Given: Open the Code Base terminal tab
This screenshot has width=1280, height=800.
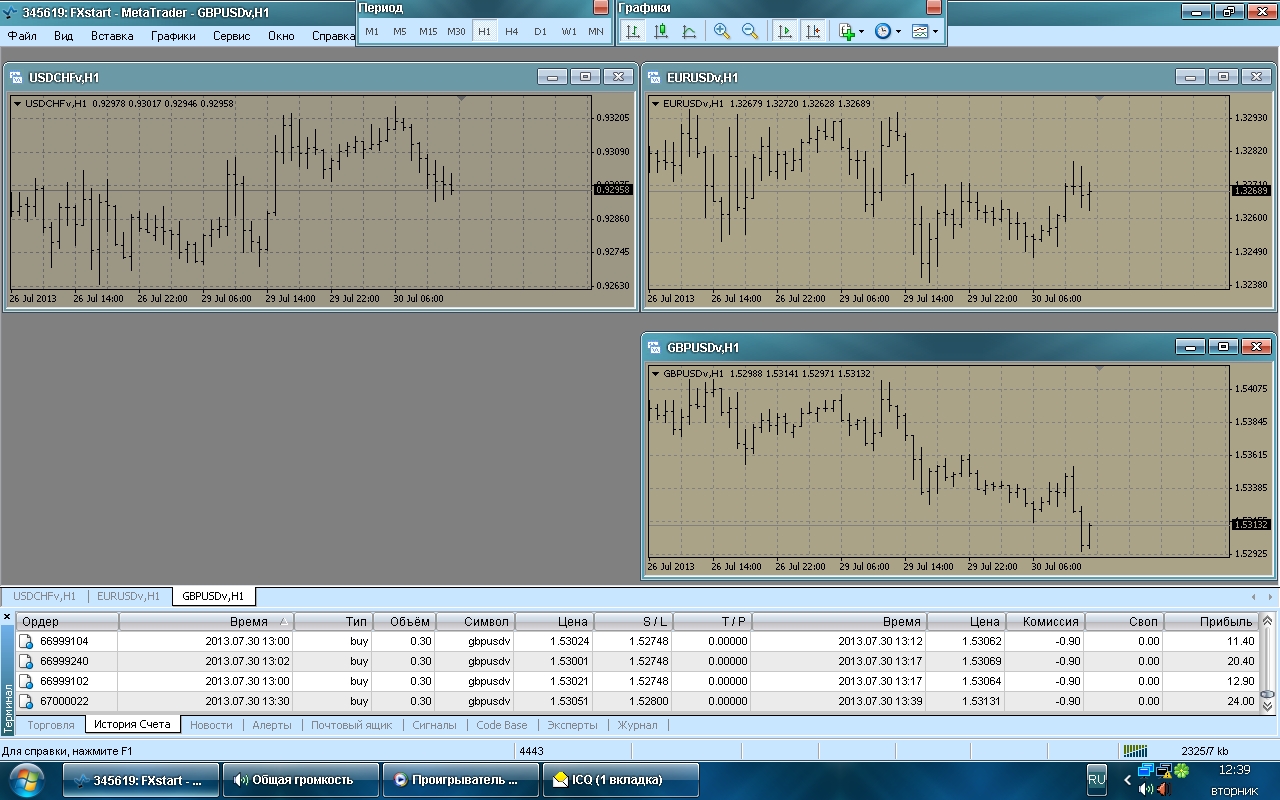Looking at the screenshot, I should (x=502, y=725).
